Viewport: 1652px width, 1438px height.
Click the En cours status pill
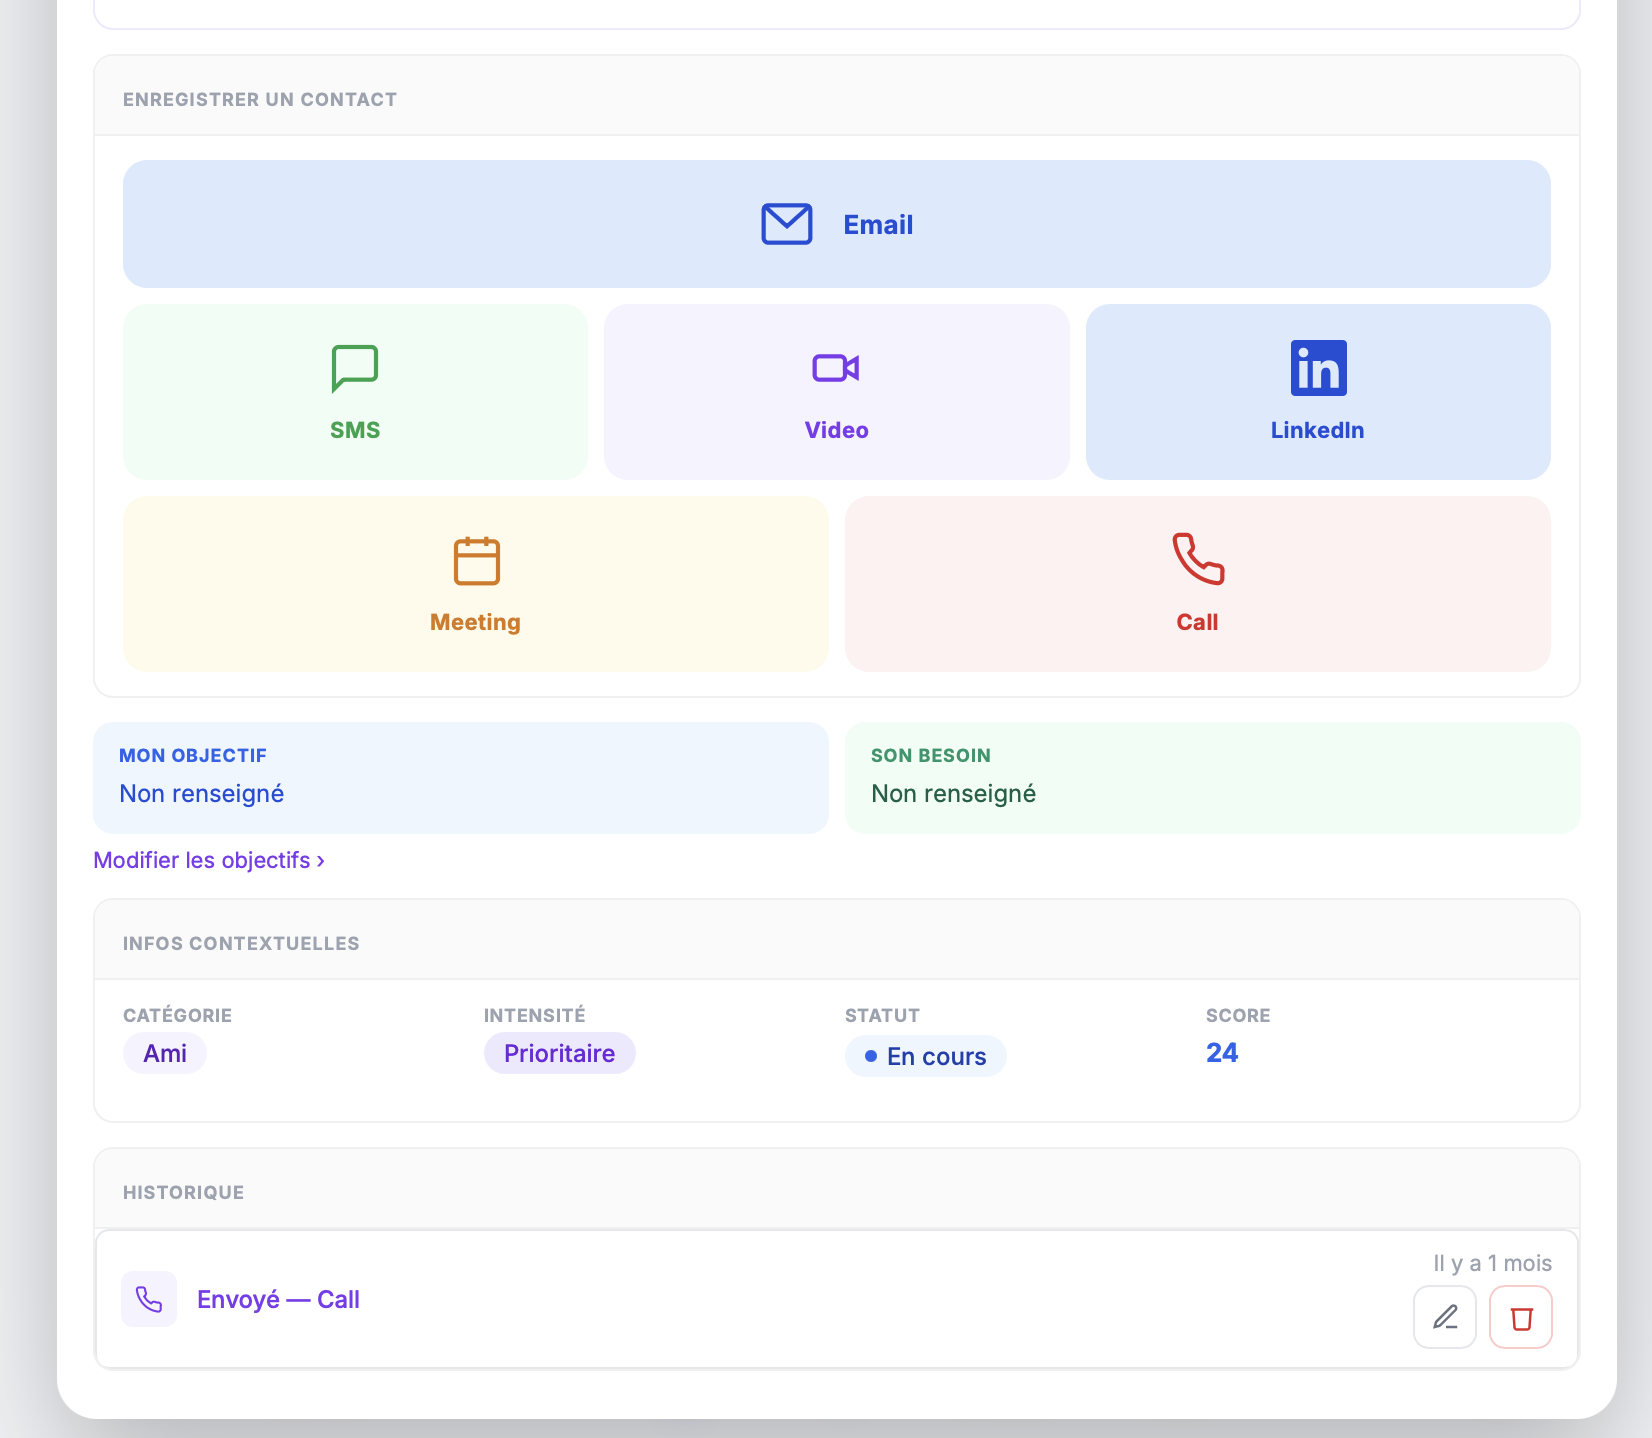[x=925, y=1056]
